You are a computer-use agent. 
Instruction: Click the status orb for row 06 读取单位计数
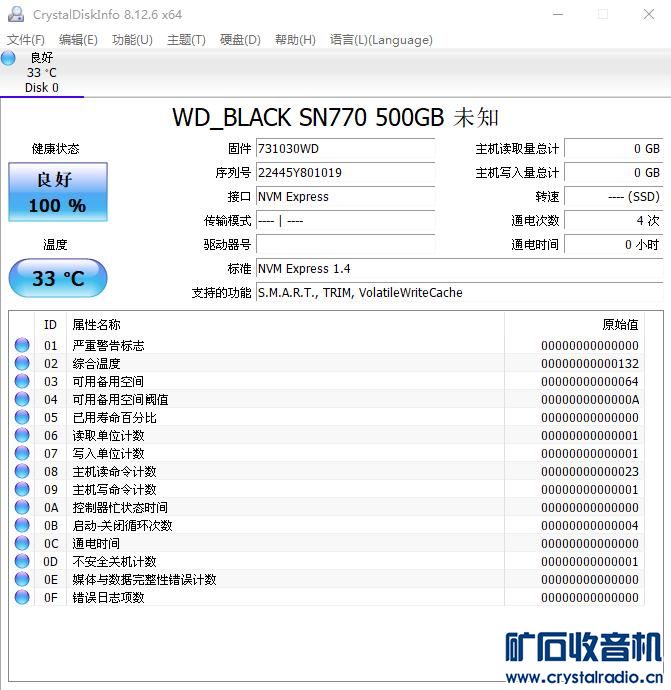[22, 435]
